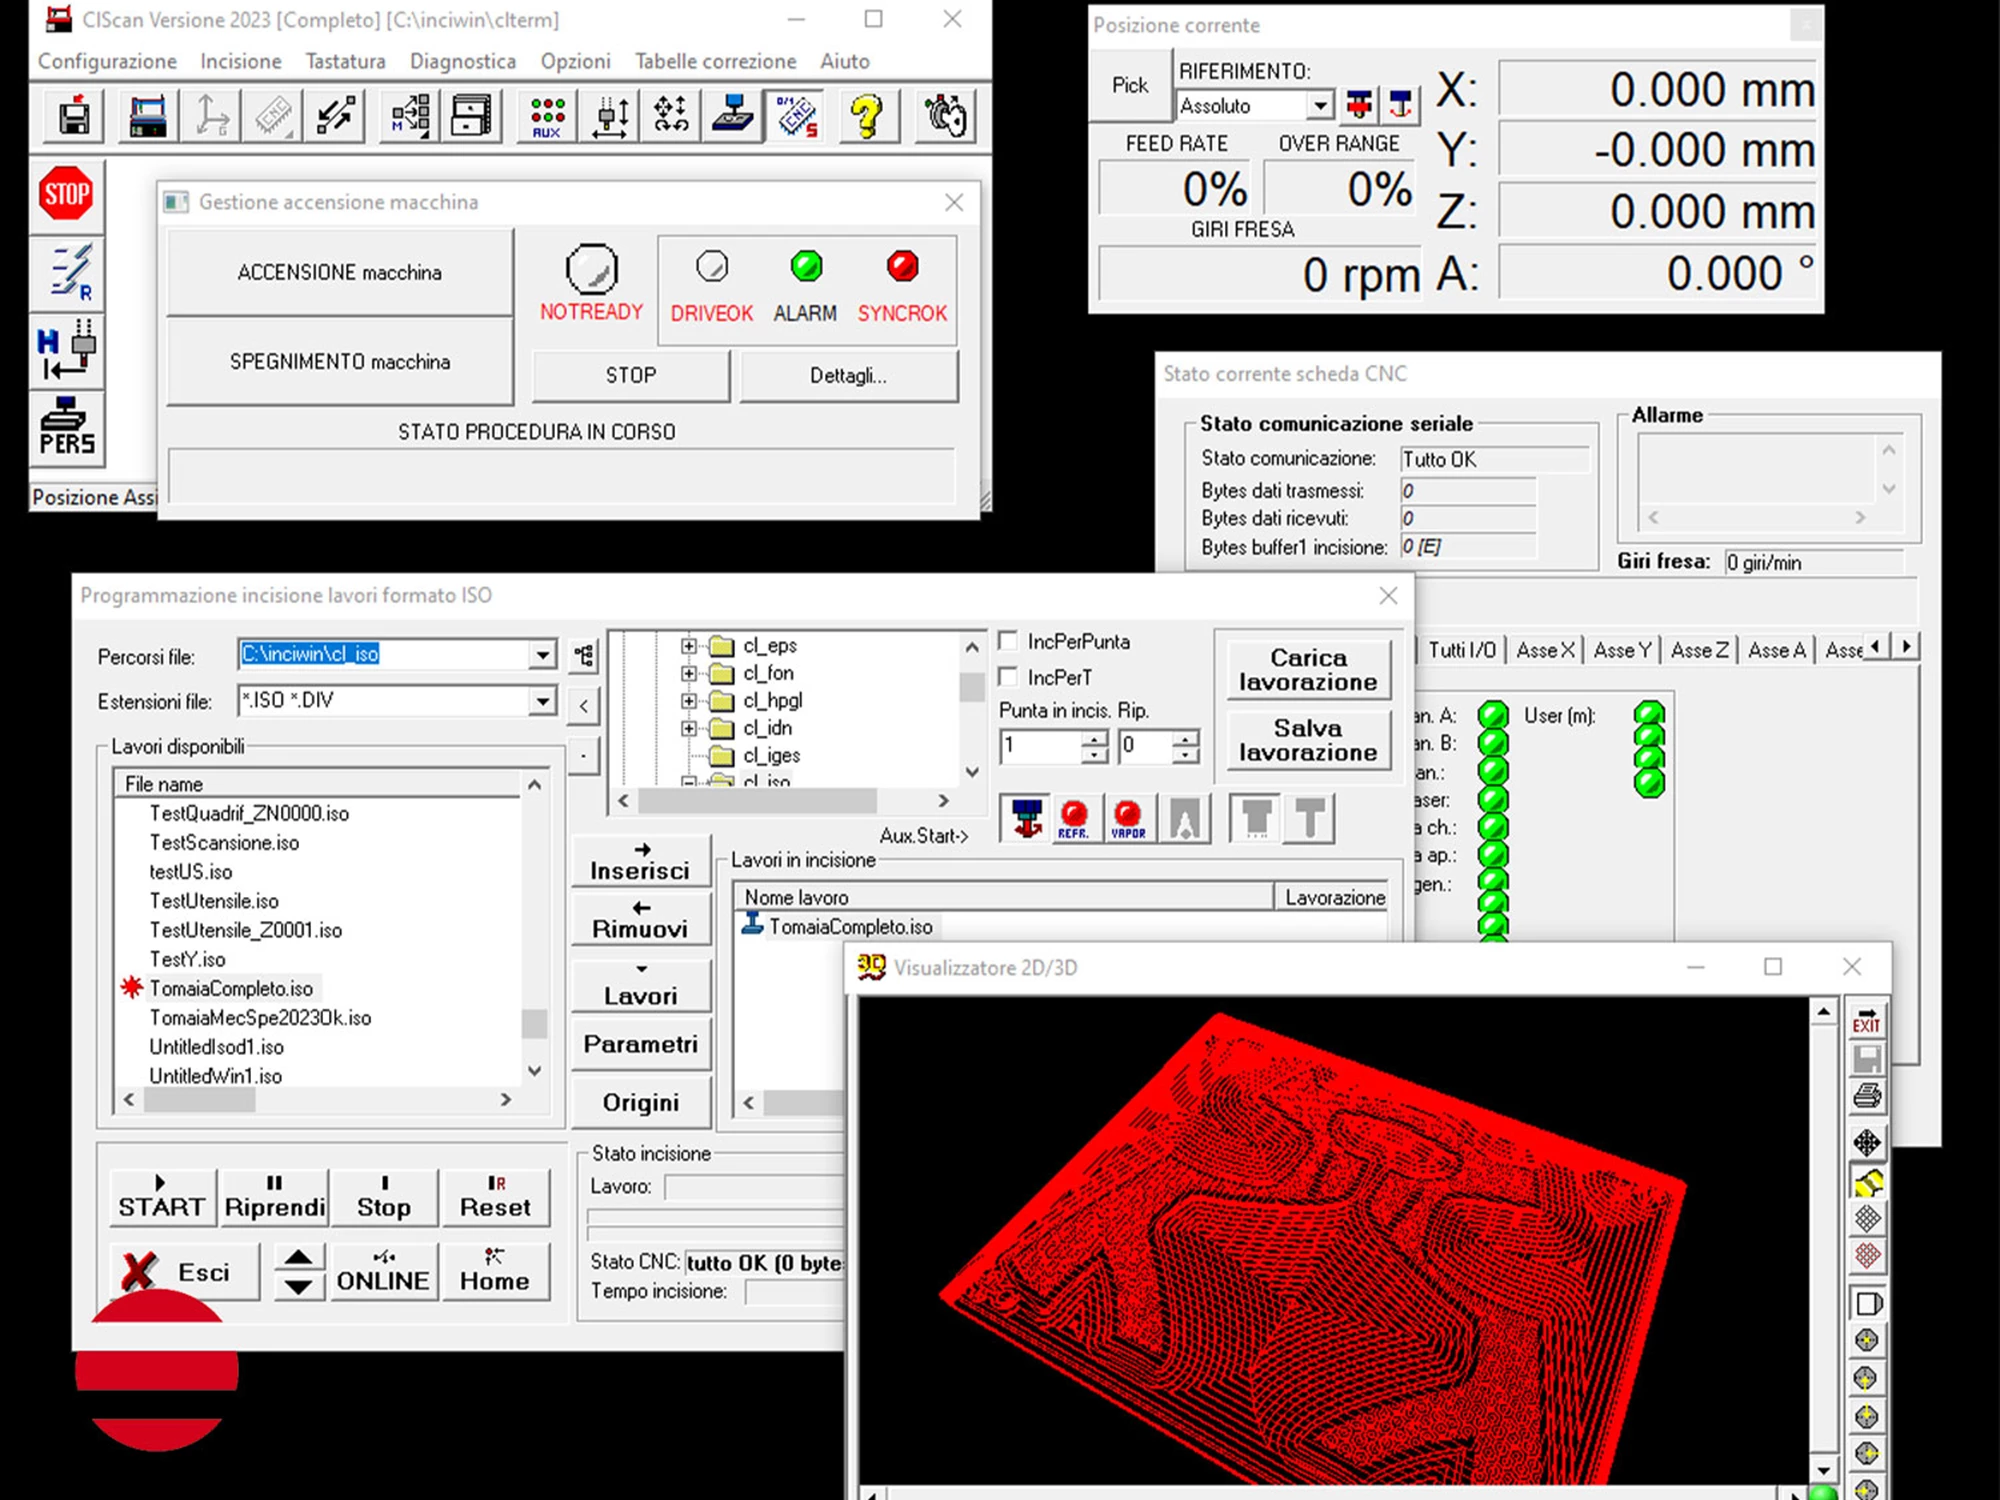
Task: Open the Estensioni file dropdown
Action: [x=542, y=701]
